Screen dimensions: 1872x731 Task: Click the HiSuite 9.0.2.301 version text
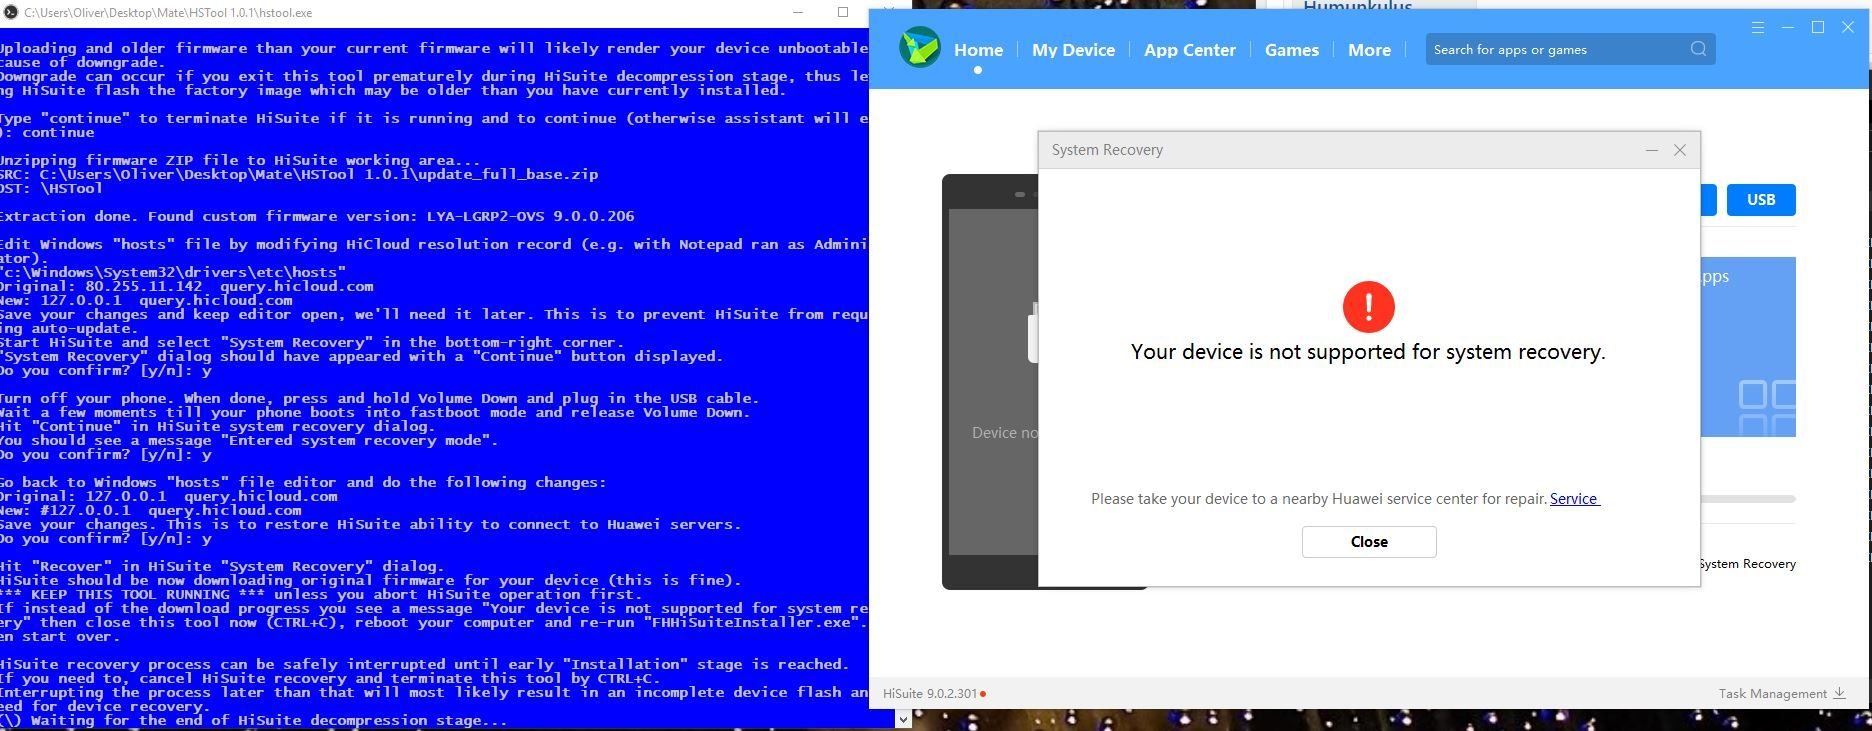[930, 693]
